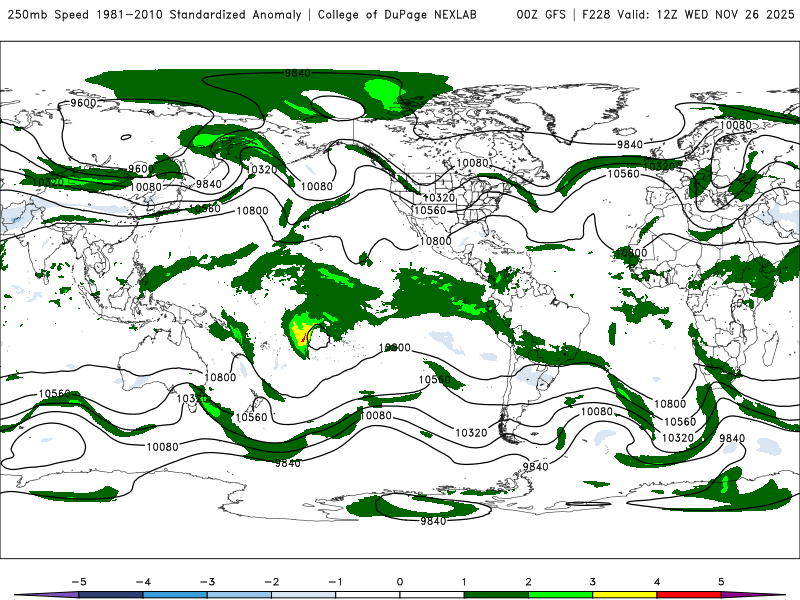Select the light blue -3-to--2 legend segment
Image resolution: width=800 pixels, height=600 pixels.
pyautogui.click(x=239, y=595)
